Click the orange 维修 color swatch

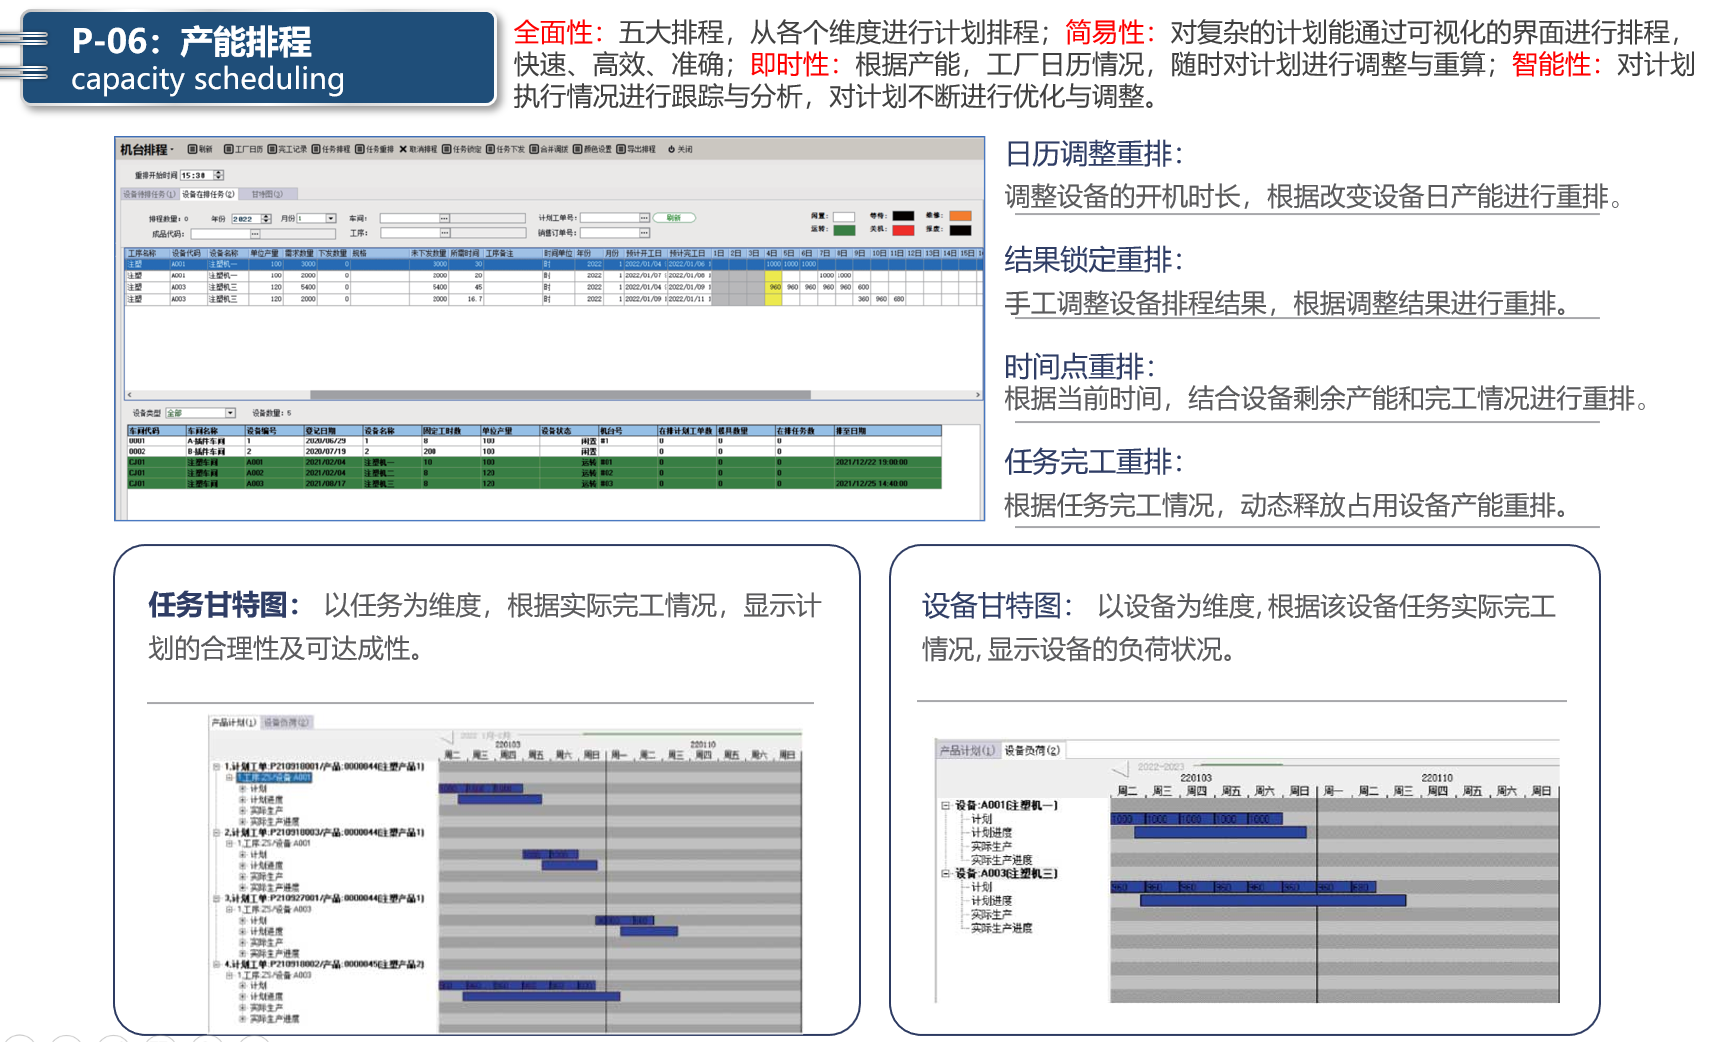[x=960, y=216]
